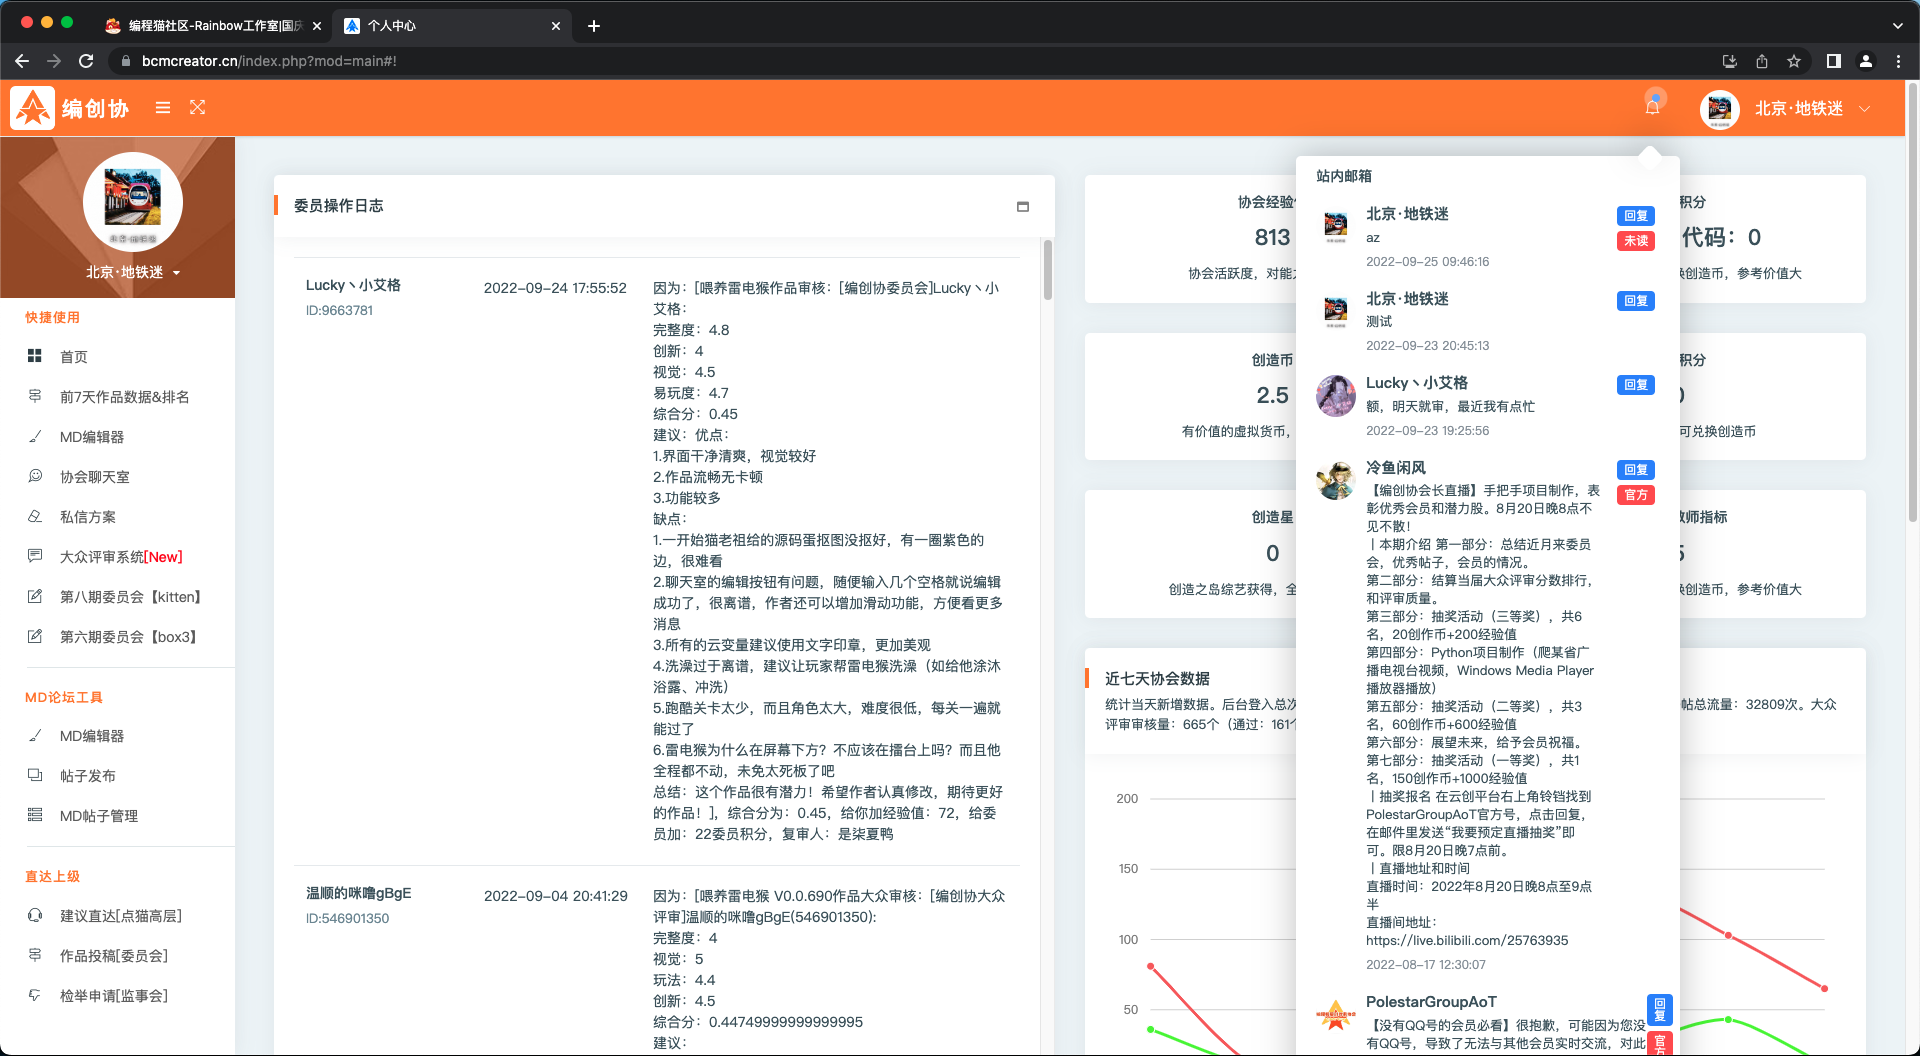Screen dimensions: 1920x1056
Task: Click 回复 on the 'az' message
Action: click(x=1636, y=216)
